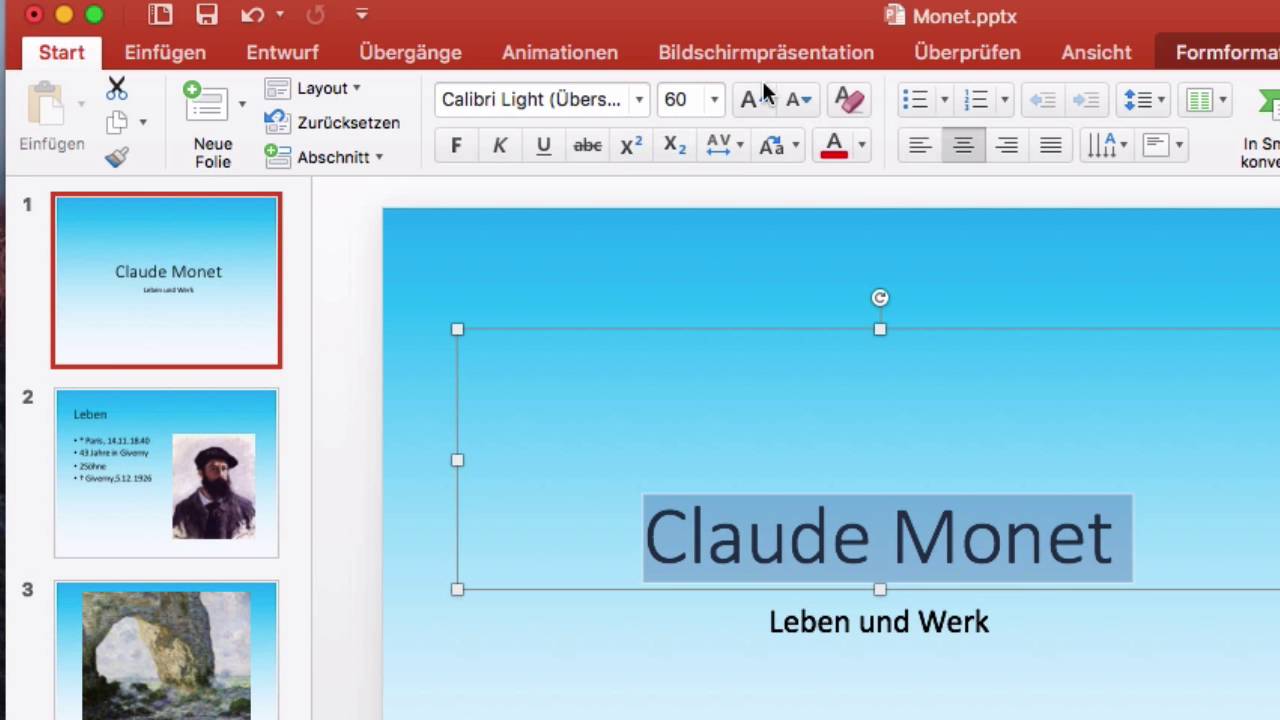The width and height of the screenshot is (1280, 720).
Task: Align text left
Action: point(920,146)
